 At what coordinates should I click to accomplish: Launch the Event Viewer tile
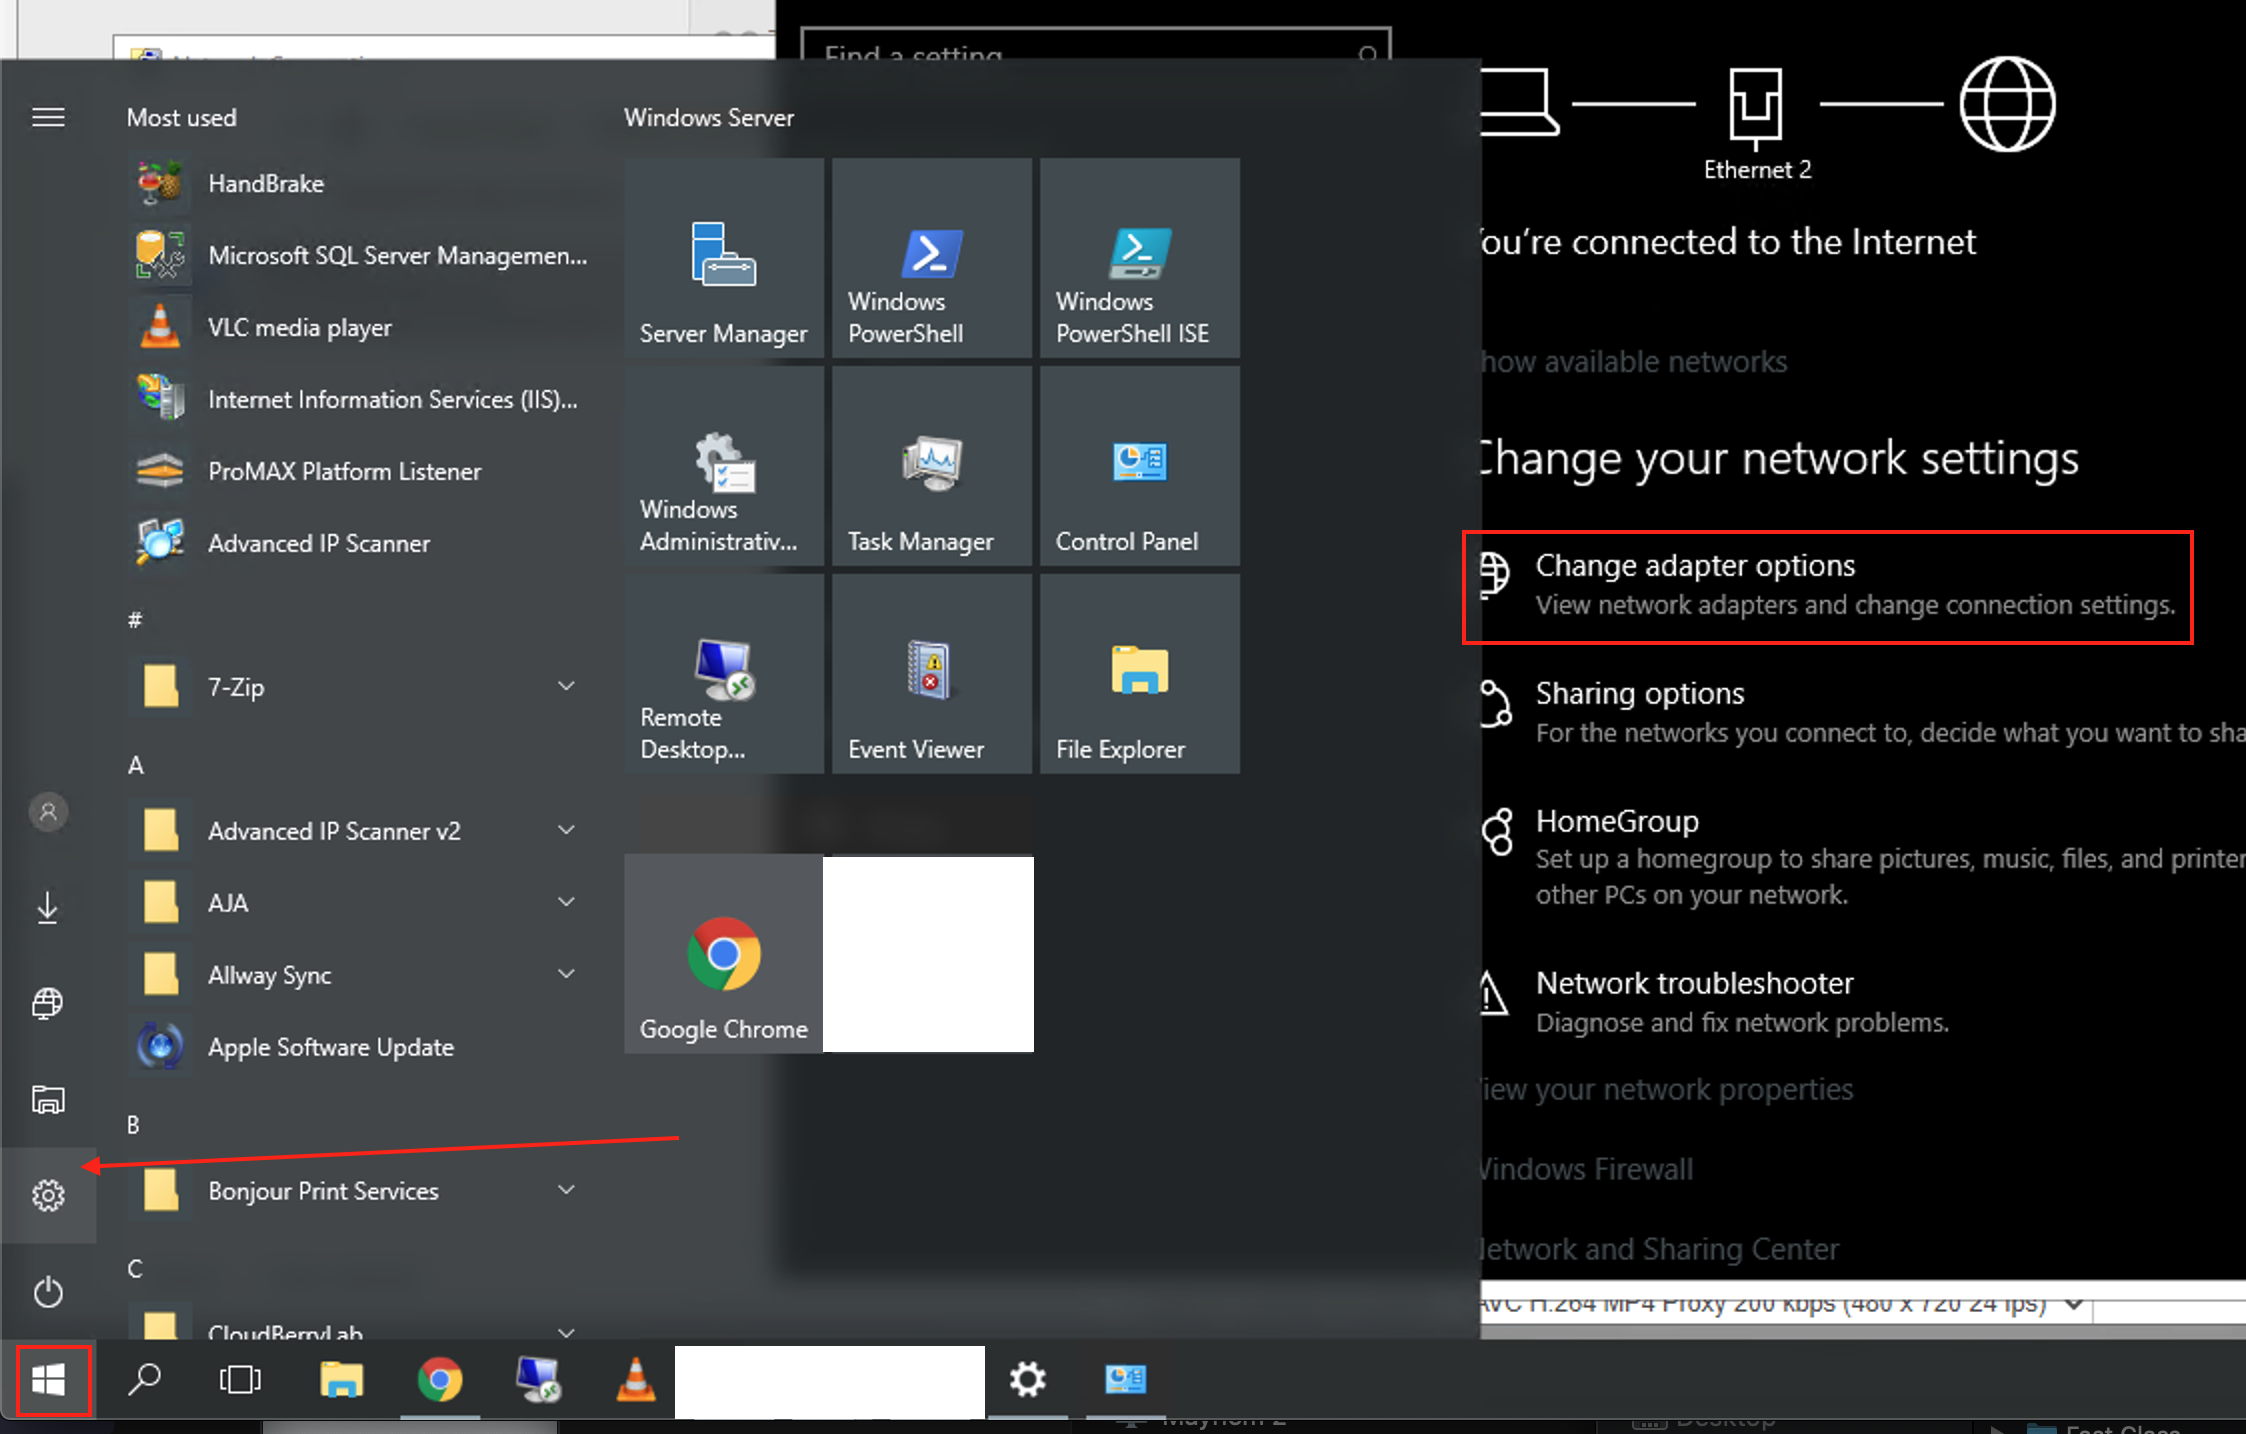(932, 674)
